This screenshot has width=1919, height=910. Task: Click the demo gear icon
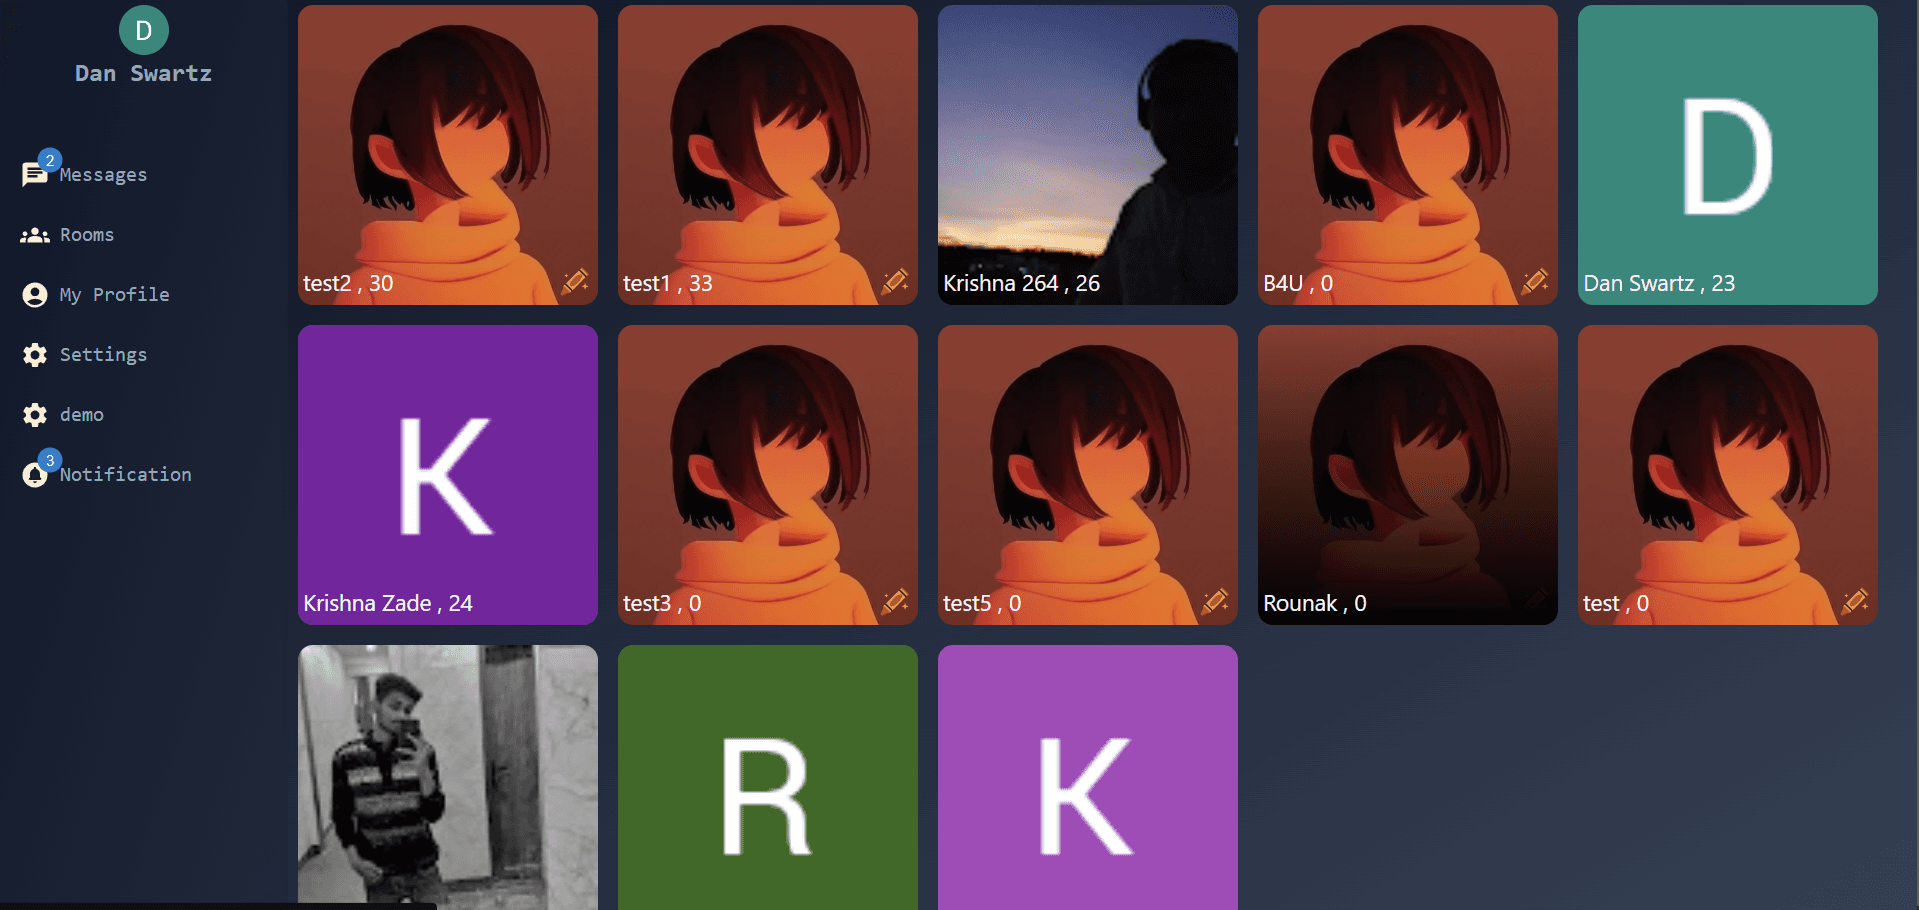point(35,415)
